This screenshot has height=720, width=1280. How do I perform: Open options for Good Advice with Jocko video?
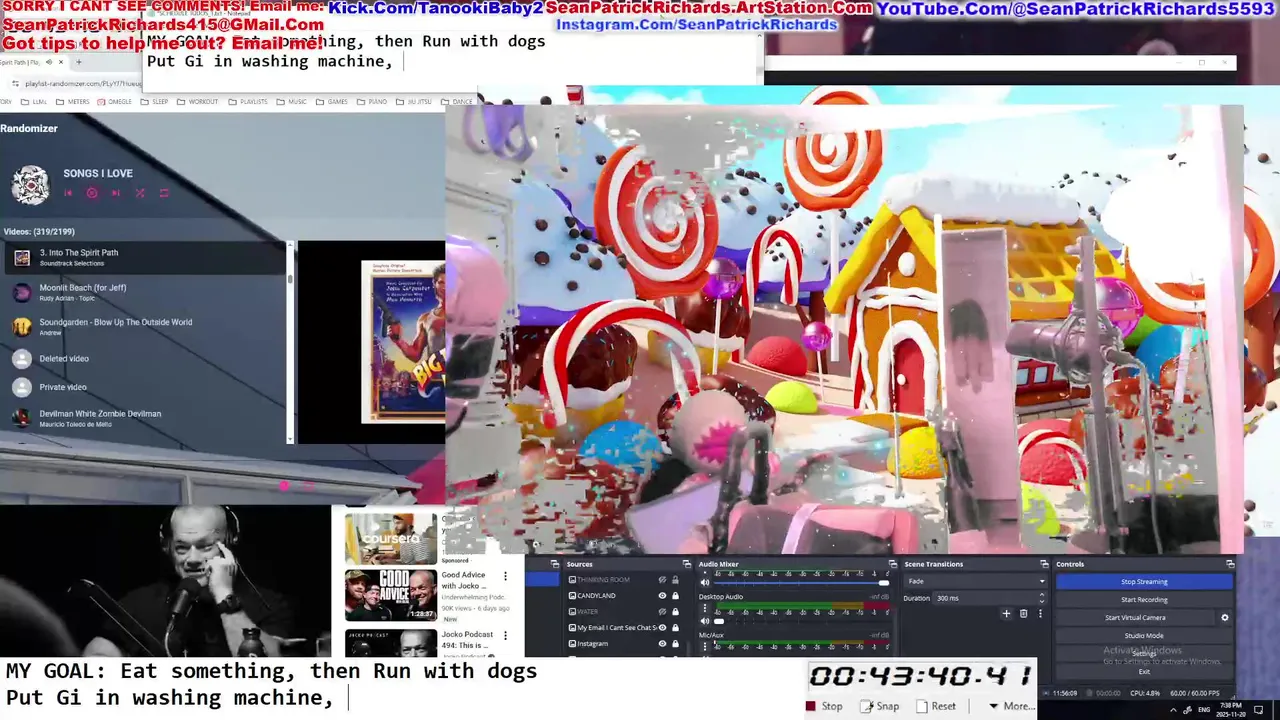[x=505, y=577]
